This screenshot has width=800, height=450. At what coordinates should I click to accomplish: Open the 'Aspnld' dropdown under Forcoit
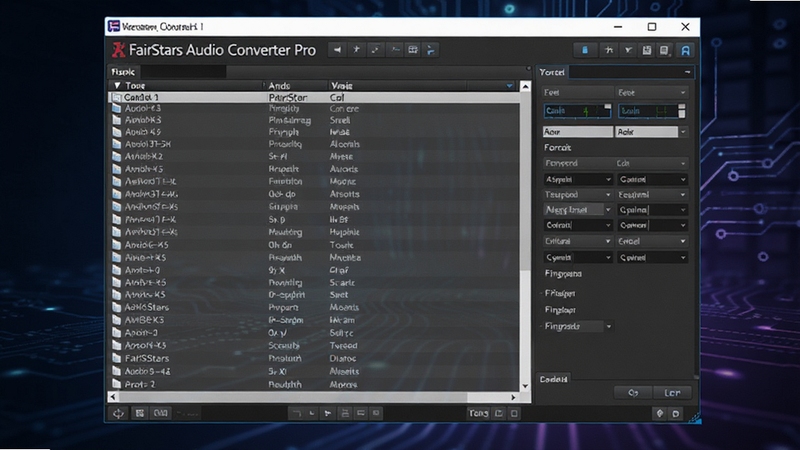tap(578, 179)
